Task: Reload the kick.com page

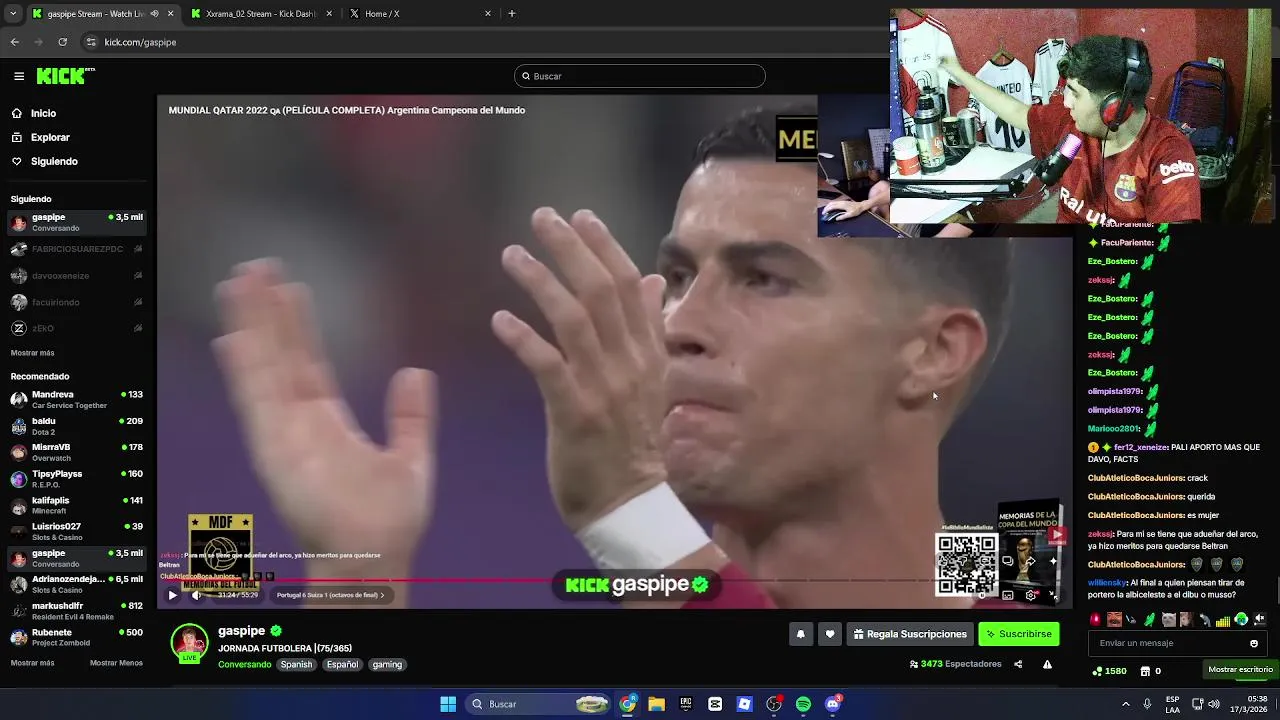Action: point(62,42)
